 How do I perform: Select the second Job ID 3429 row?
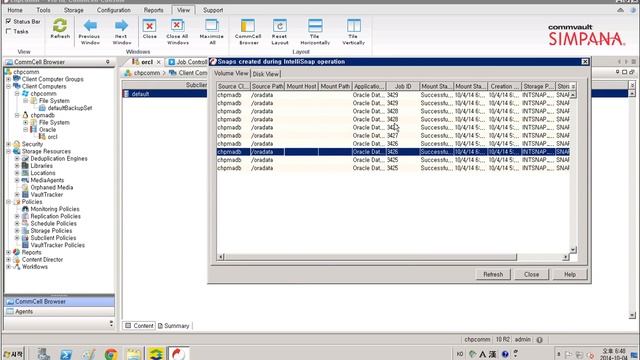click(393, 103)
